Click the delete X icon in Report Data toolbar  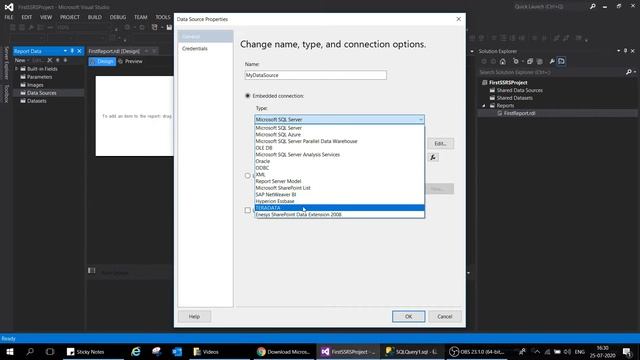50,60
